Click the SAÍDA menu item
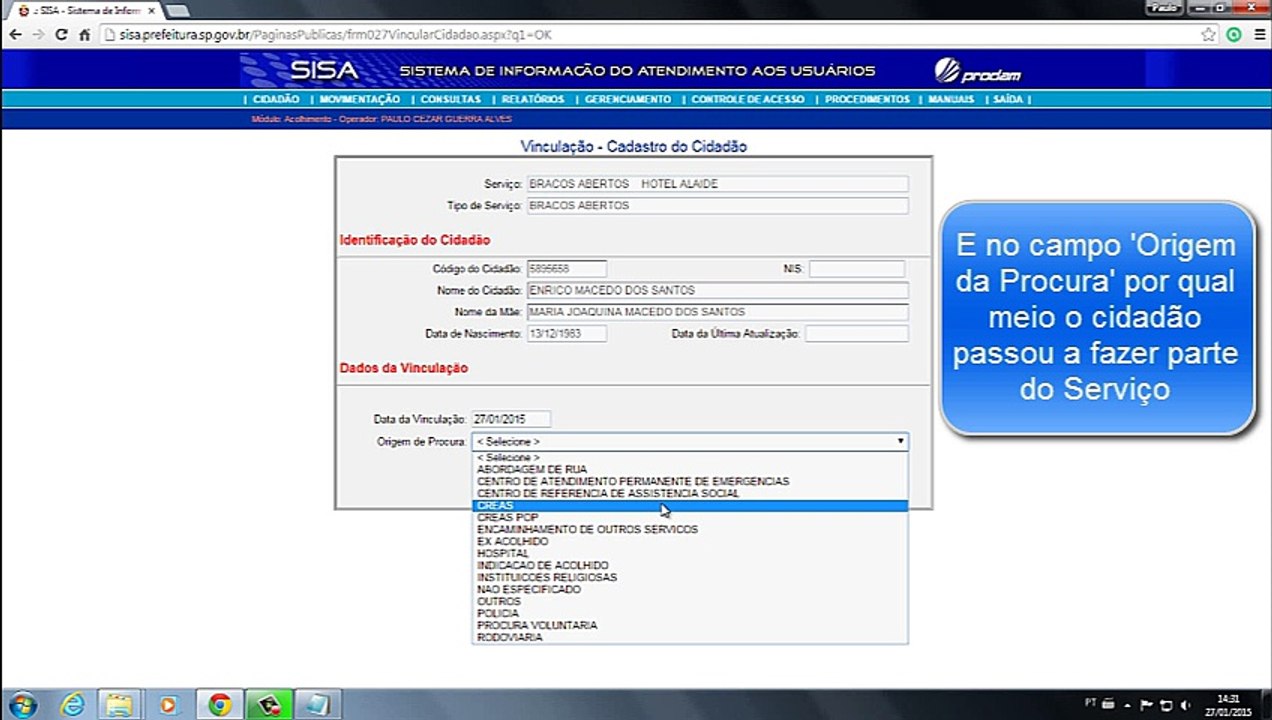Viewport: 1272px width, 720px height. pos(1008,100)
